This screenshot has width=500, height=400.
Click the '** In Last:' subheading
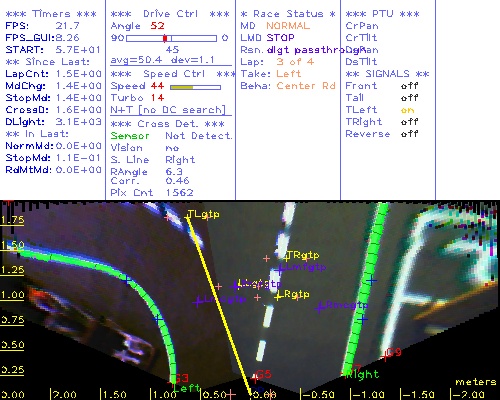pyautogui.click(x=37, y=134)
